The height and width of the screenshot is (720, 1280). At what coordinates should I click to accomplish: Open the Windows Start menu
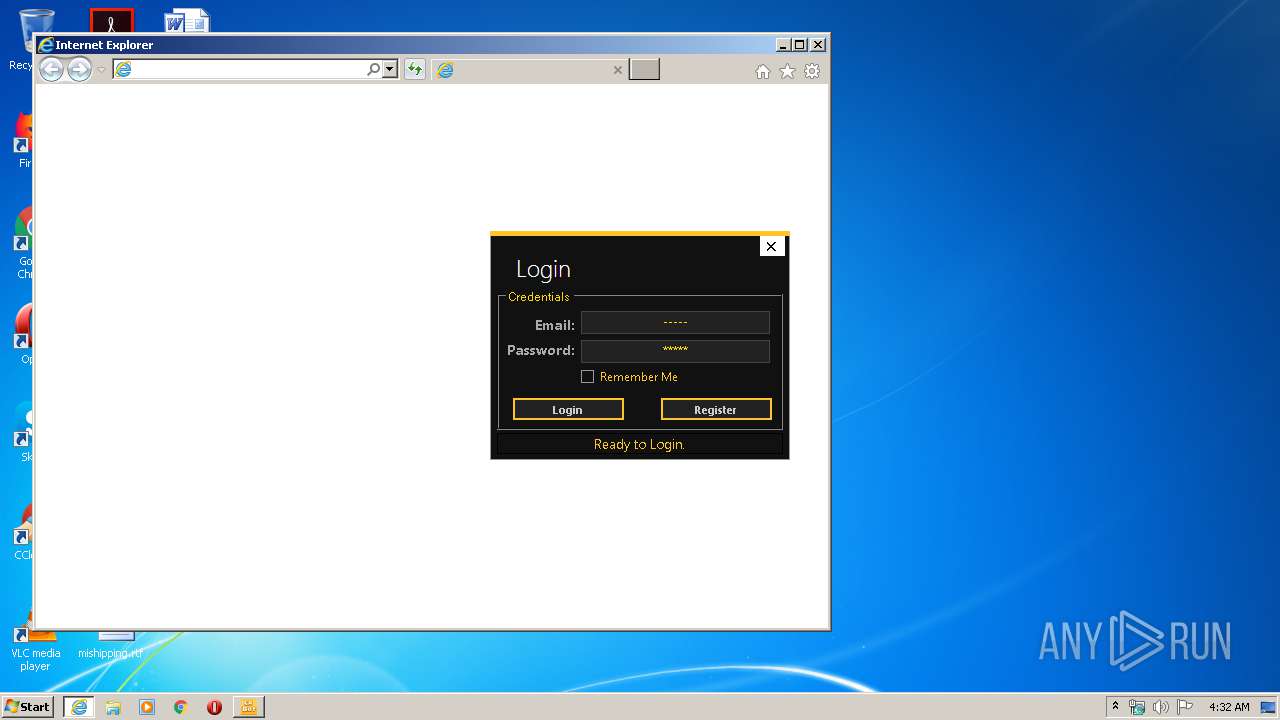28,706
